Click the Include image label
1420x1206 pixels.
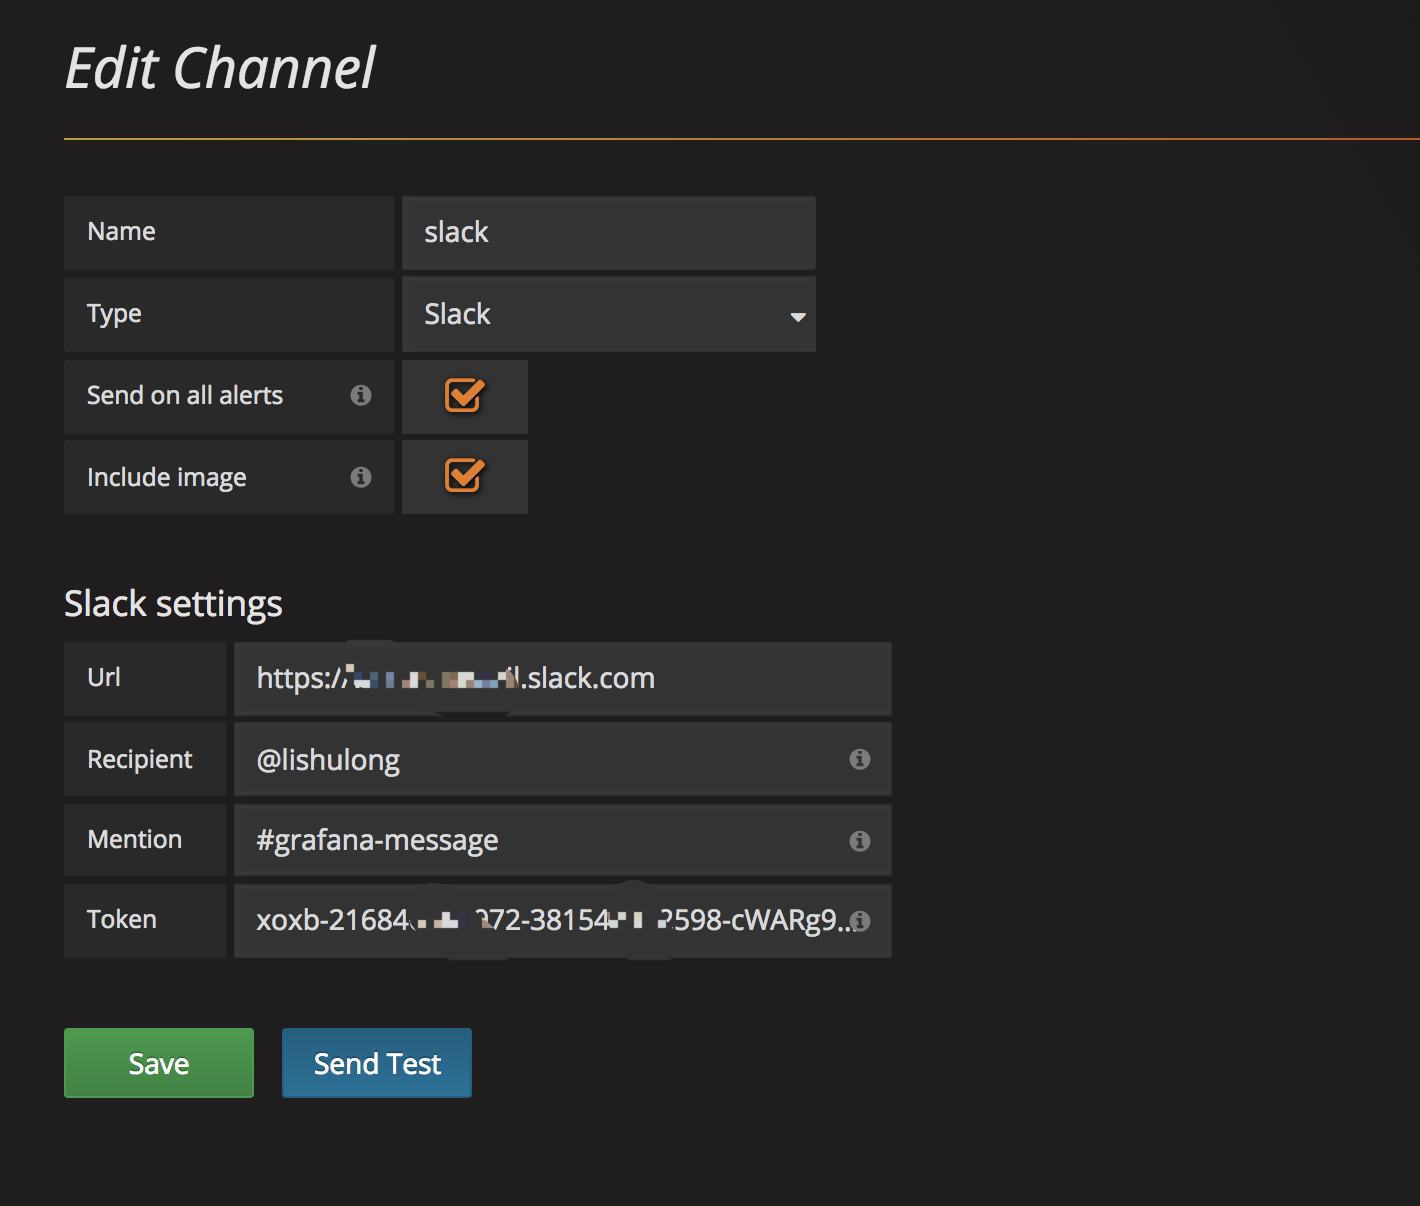coord(166,478)
